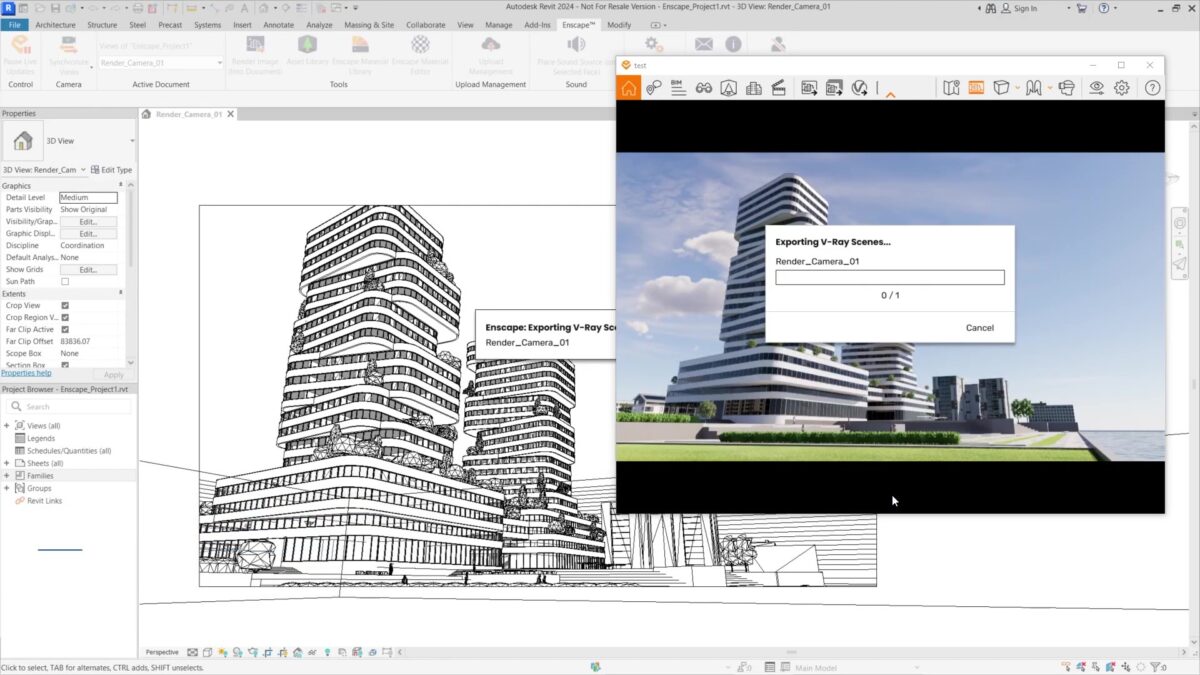Open the Properties help link

(26, 373)
